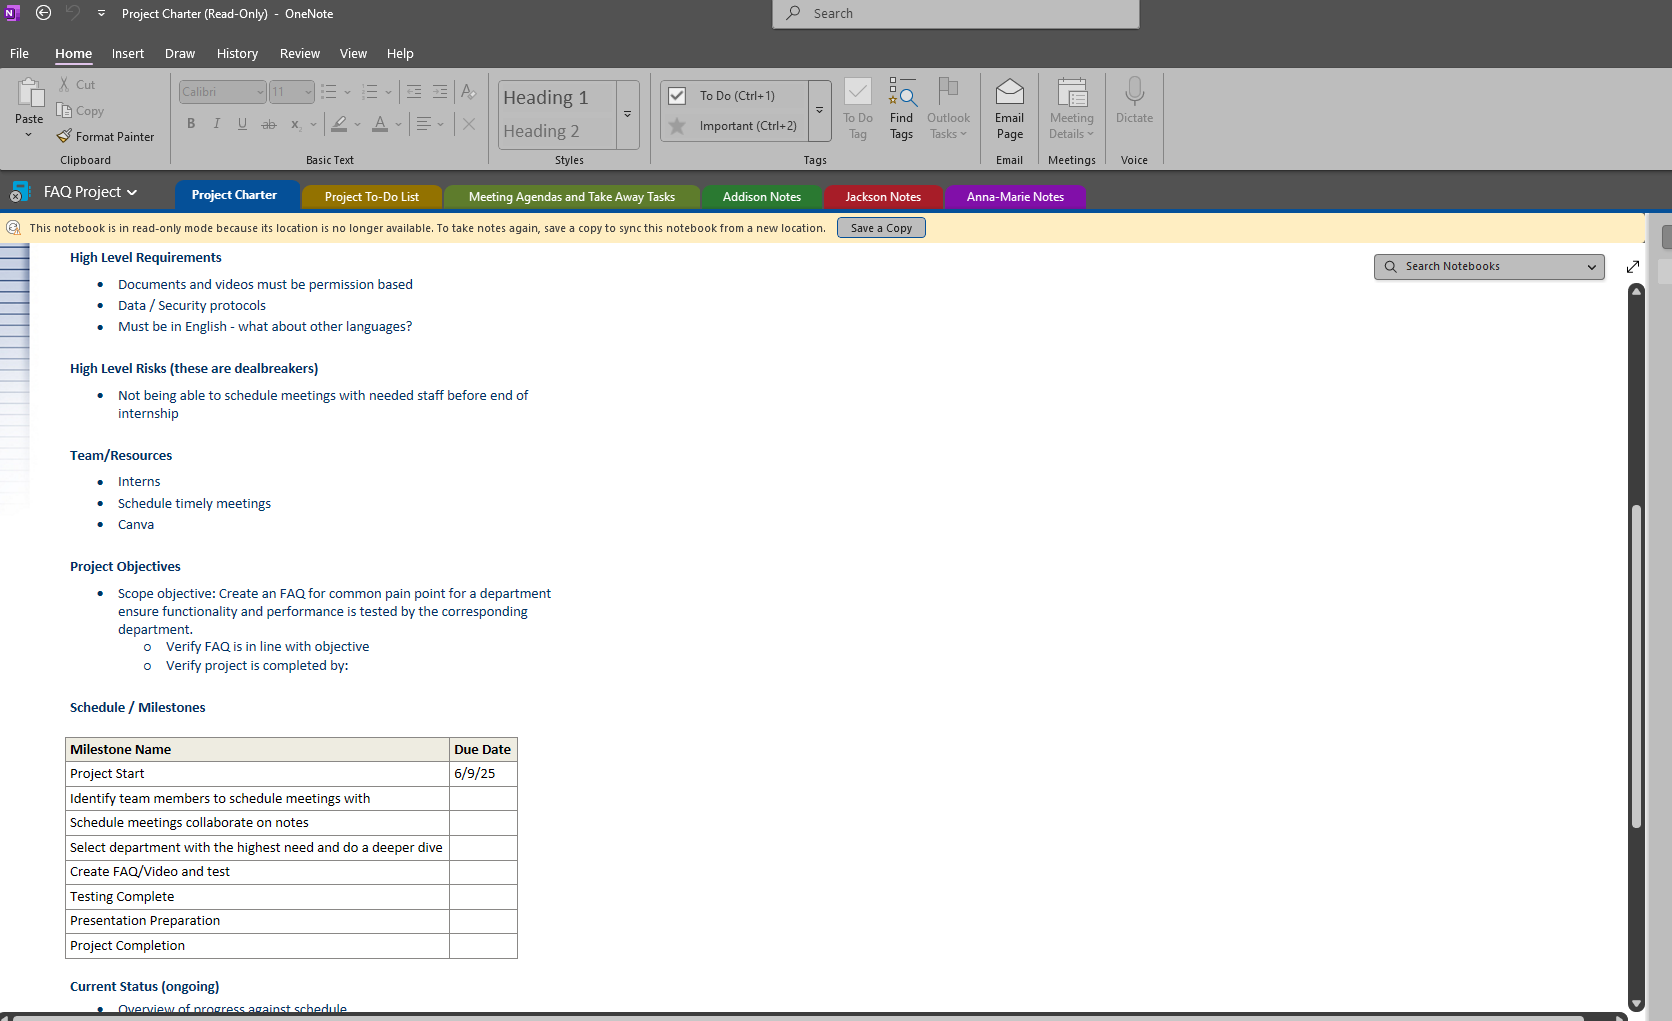Click the Clear Formatting icon
The image size is (1672, 1021).
click(x=468, y=92)
